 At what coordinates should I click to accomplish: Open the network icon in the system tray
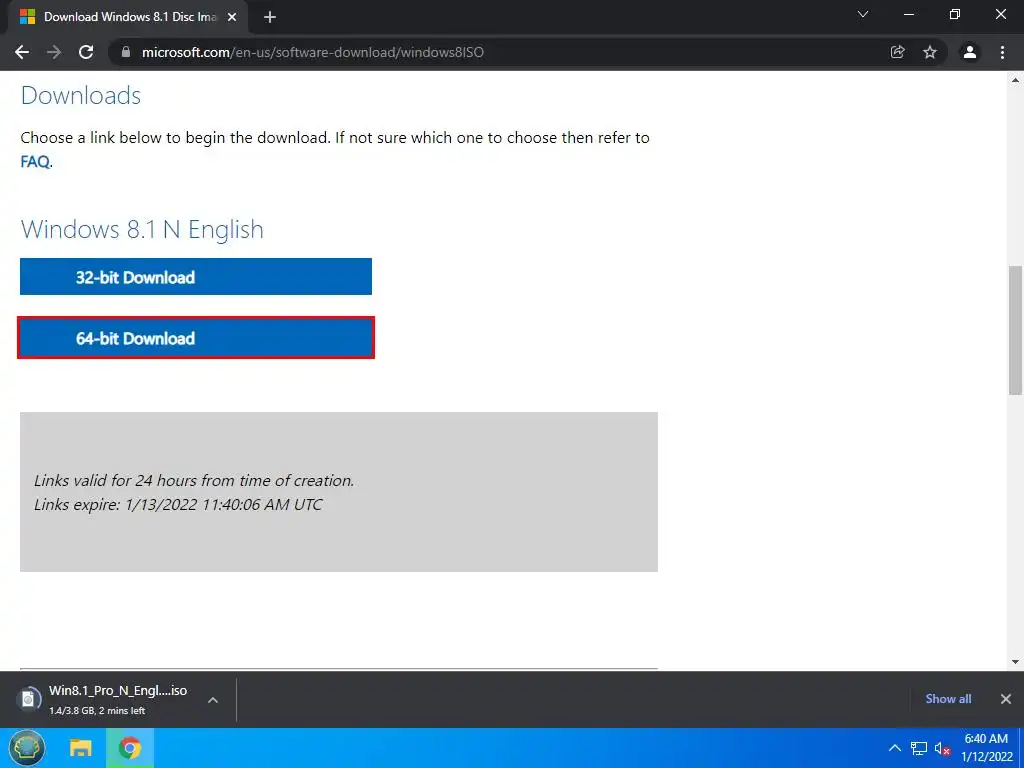click(919, 748)
